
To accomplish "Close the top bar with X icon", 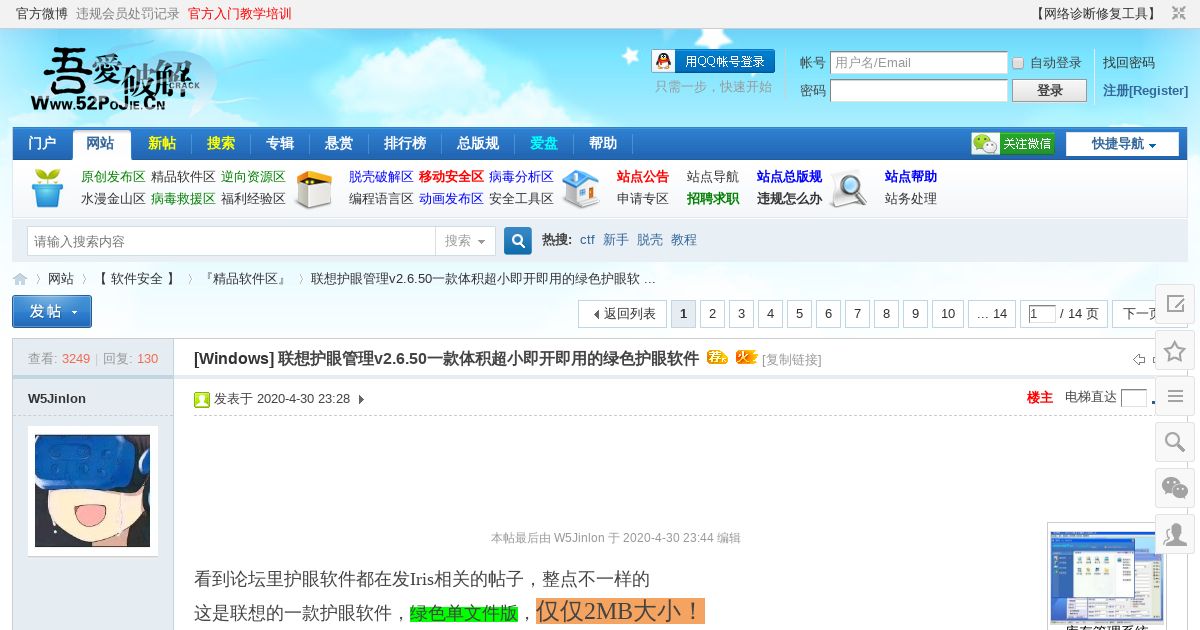I will click(x=1179, y=13).
